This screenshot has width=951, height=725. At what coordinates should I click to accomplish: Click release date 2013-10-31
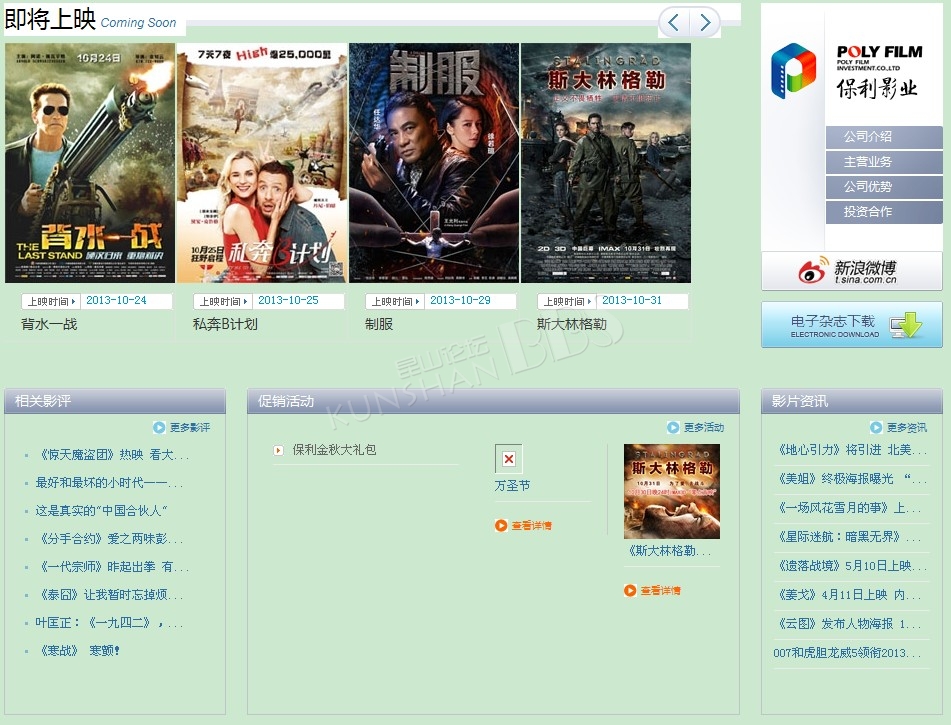(x=632, y=300)
